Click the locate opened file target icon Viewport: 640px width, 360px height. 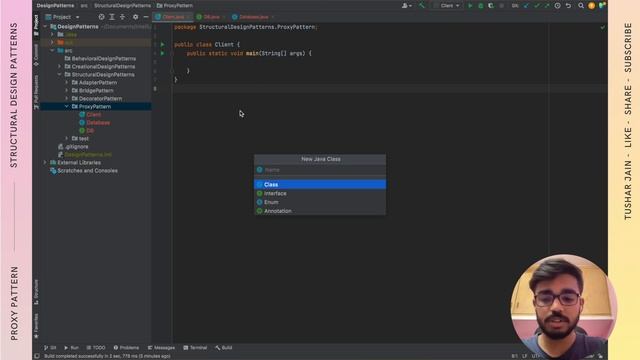(101, 17)
